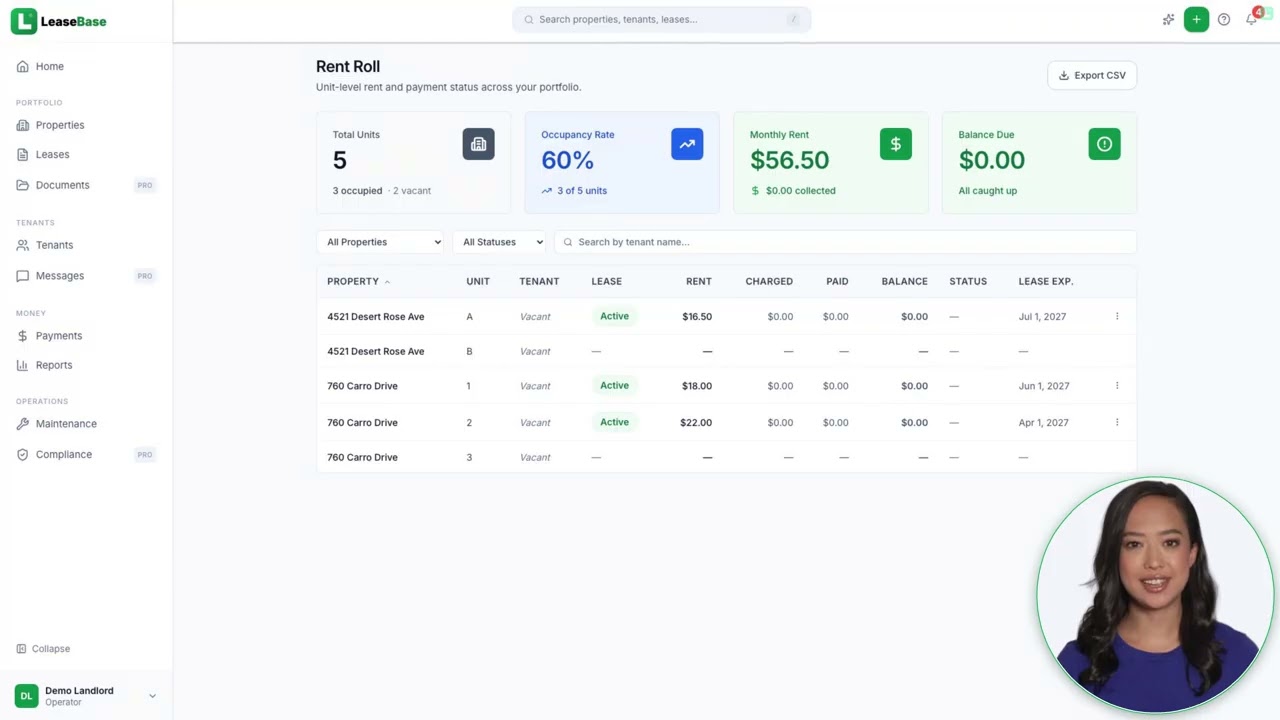
Task: Click the search by tenant name field
Action: tap(845, 242)
